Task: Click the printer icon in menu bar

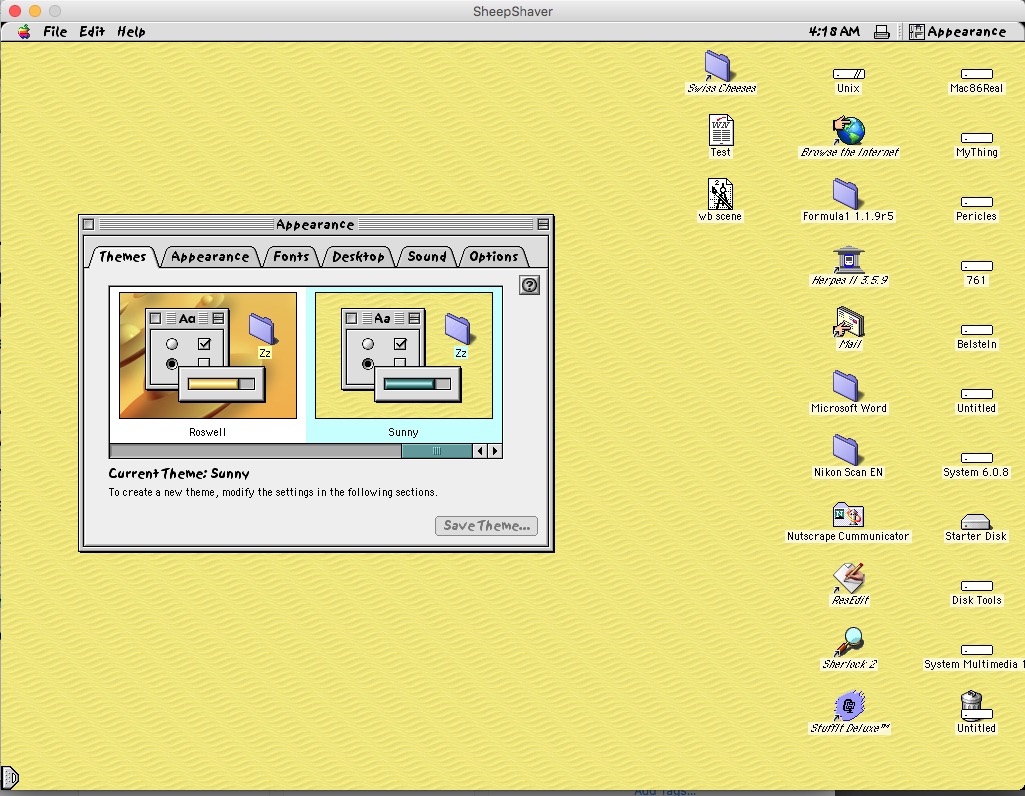Action: [x=882, y=32]
